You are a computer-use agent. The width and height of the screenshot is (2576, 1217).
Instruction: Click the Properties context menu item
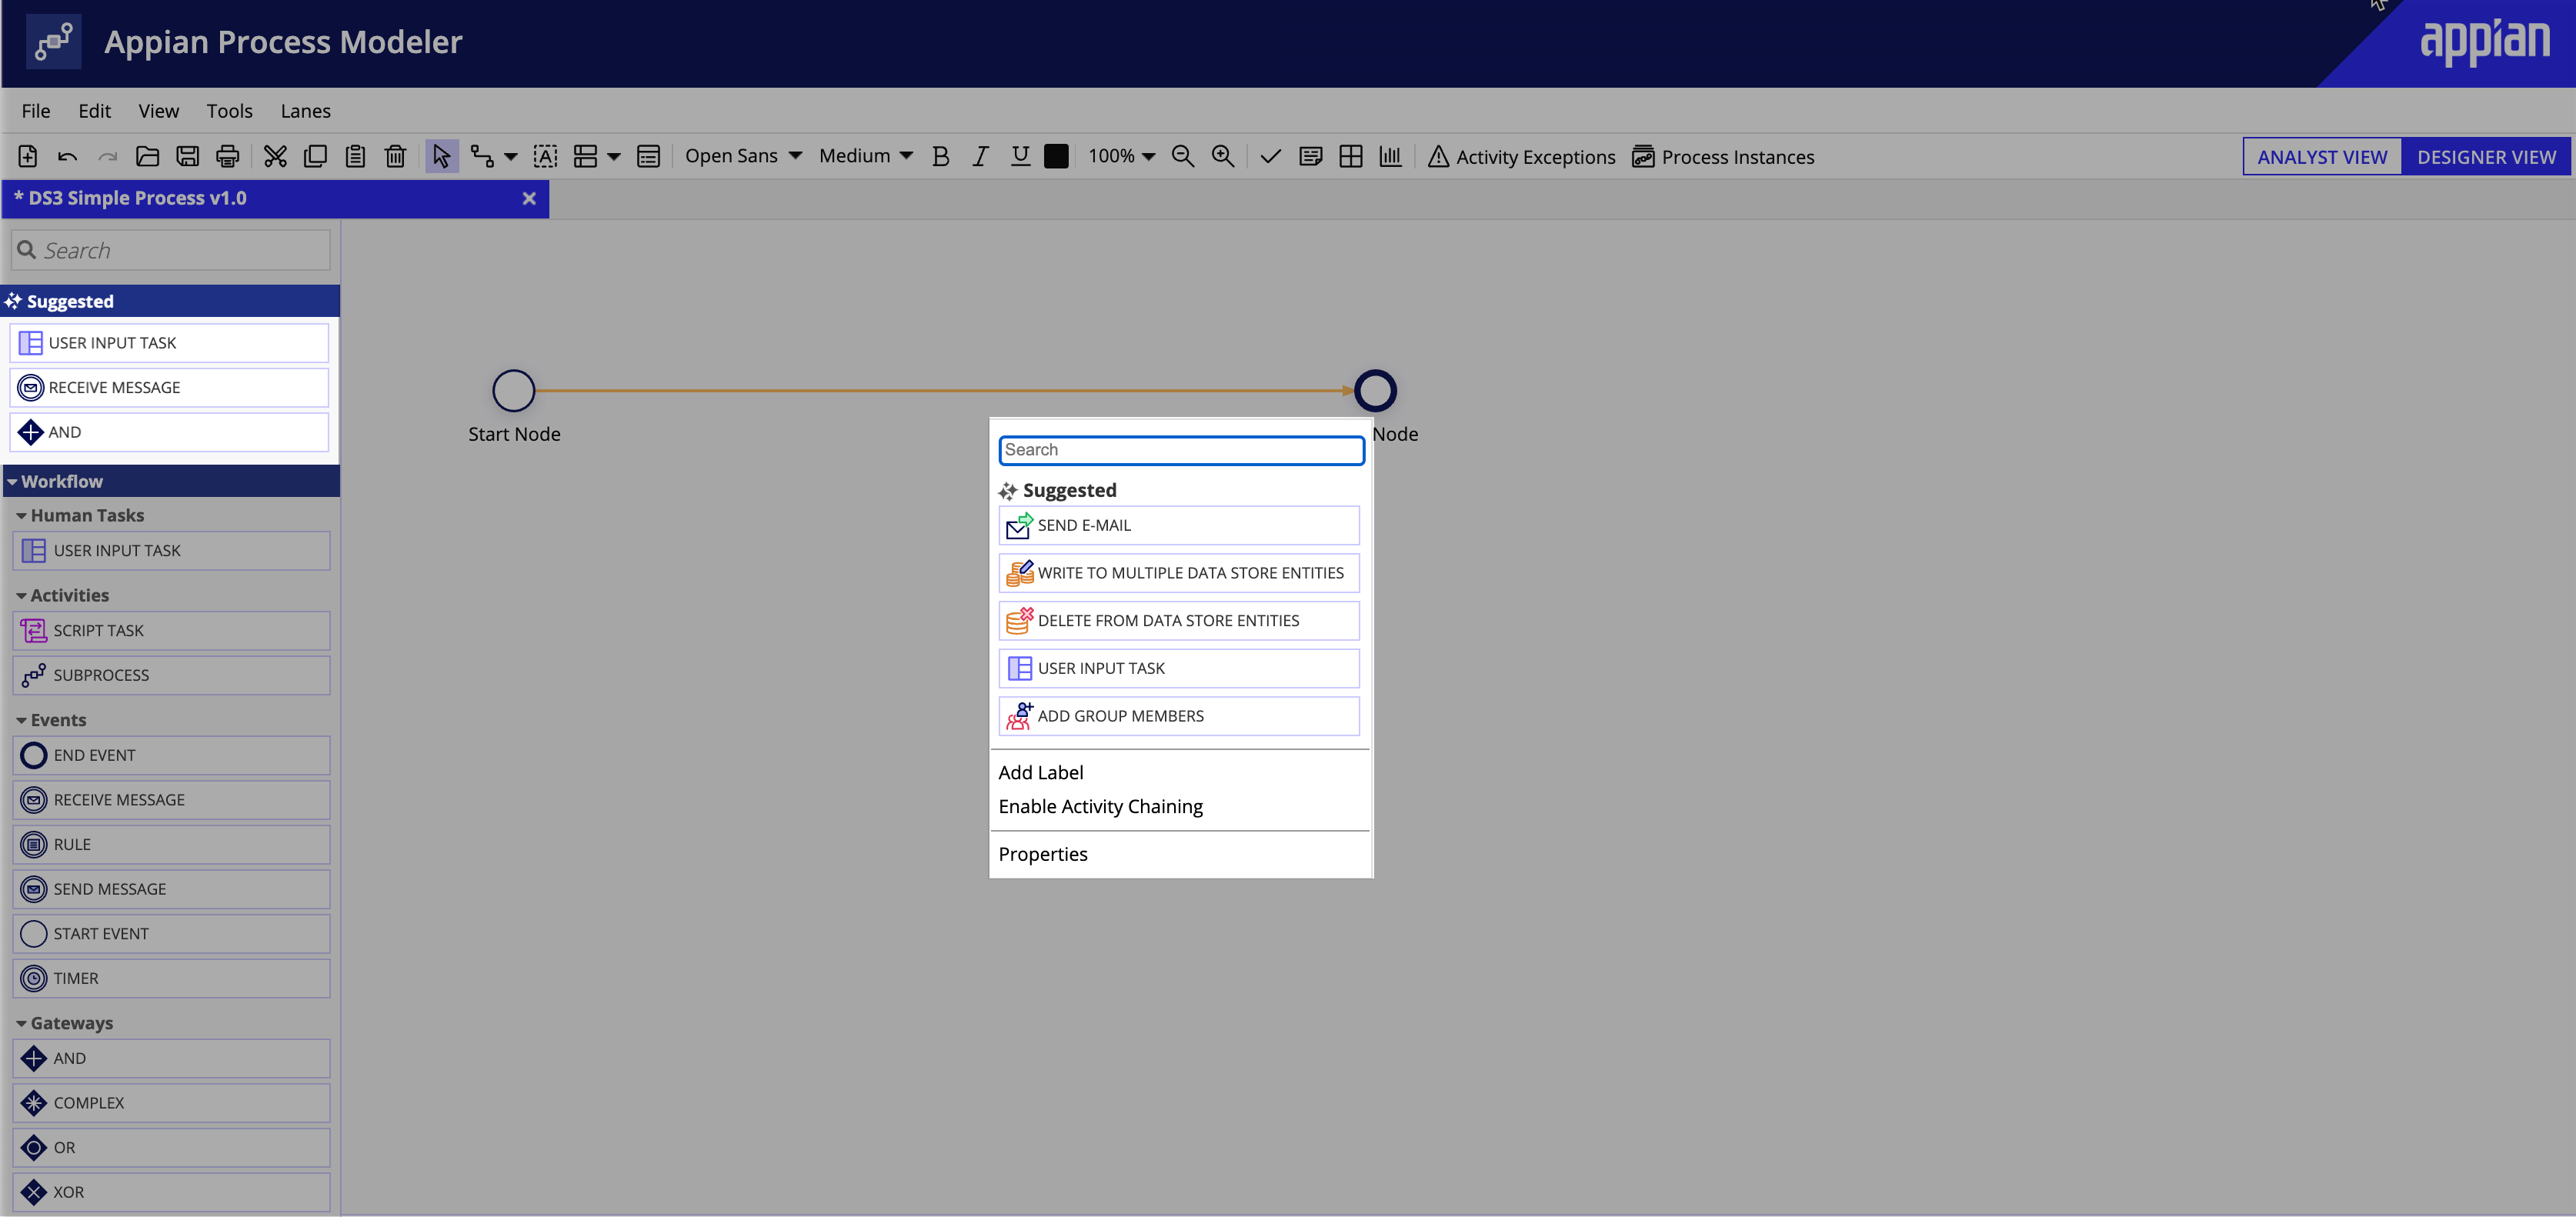(1043, 854)
